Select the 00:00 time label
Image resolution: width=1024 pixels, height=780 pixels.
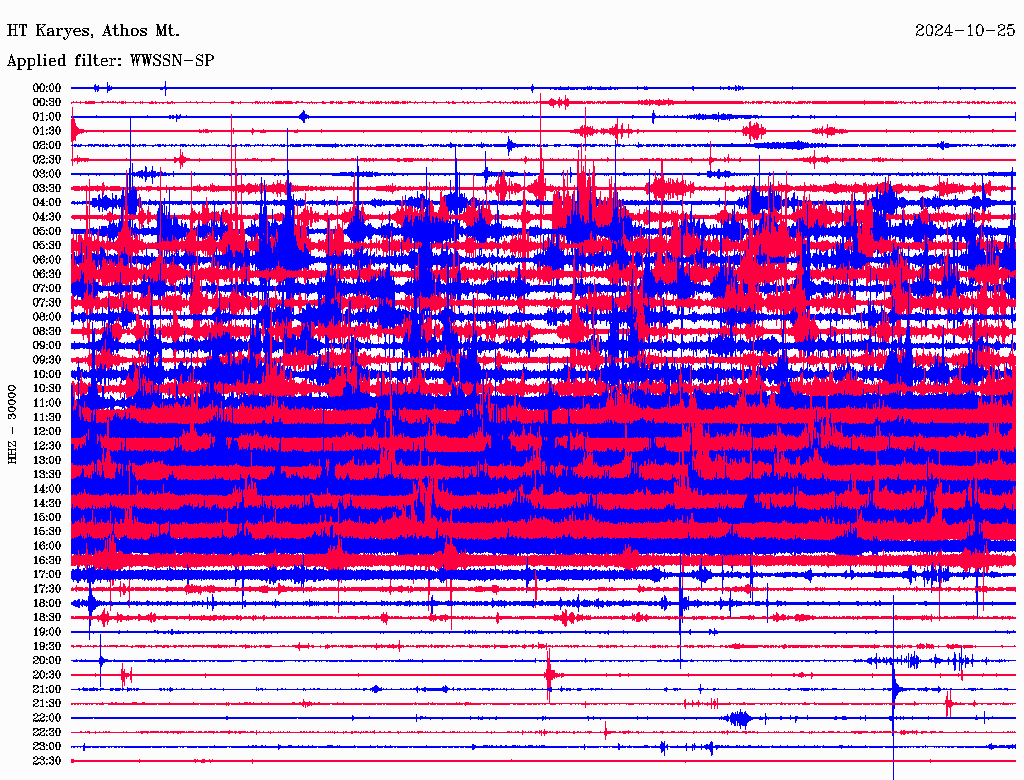point(47,88)
